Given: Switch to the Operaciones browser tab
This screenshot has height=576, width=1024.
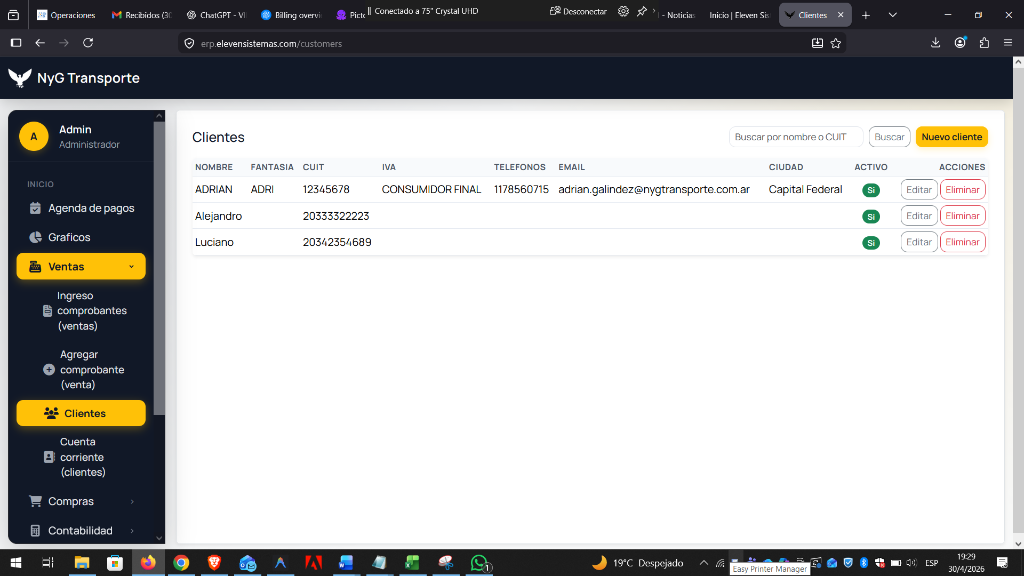Looking at the screenshot, I should 66,14.
